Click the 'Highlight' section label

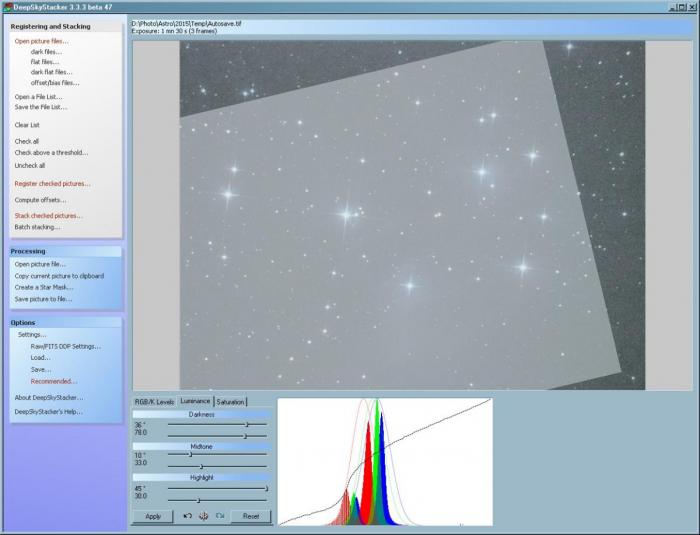coord(201,477)
